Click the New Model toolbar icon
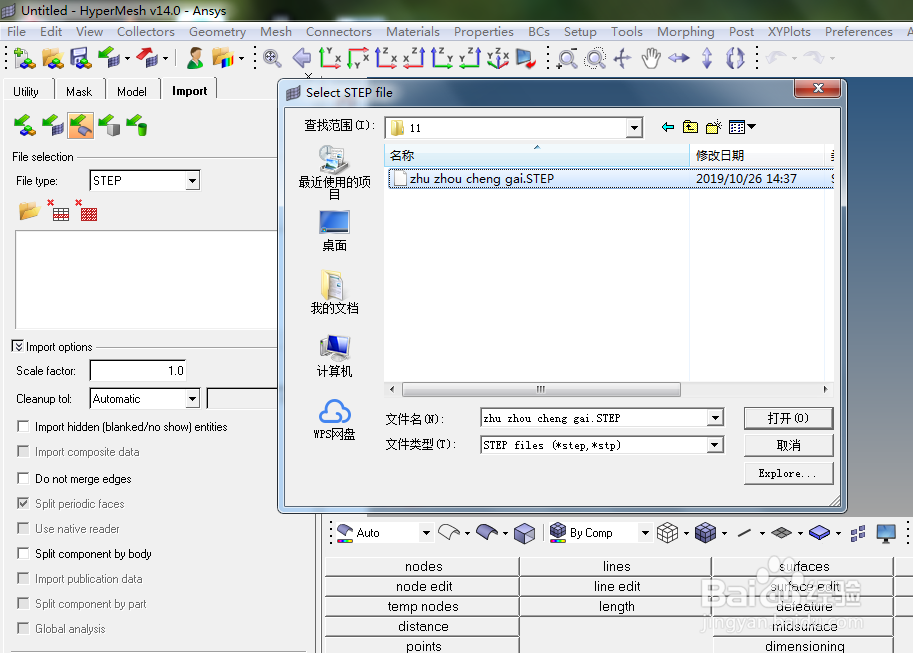Image resolution: width=913 pixels, height=653 pixels. pyautogui.click(x=24, y=58)
